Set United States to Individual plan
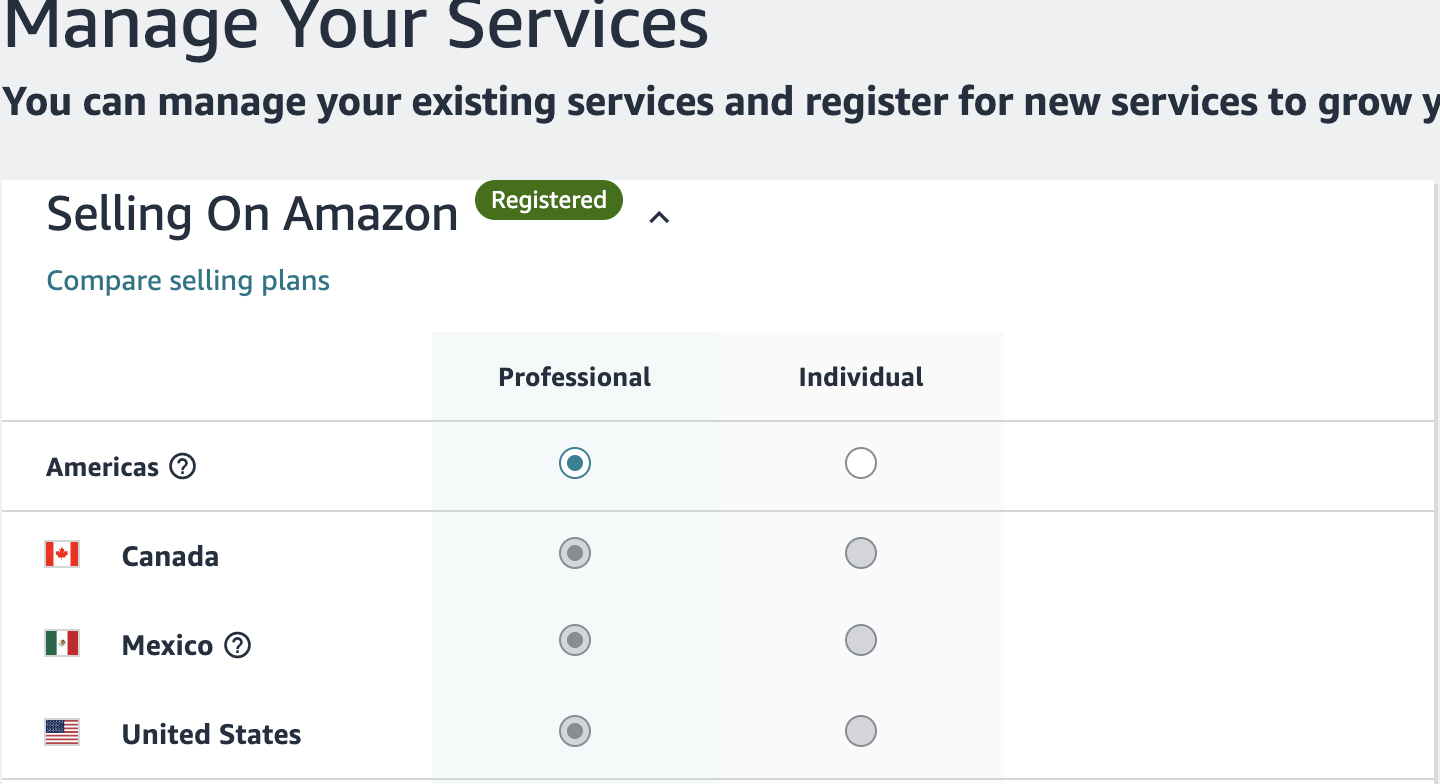This screenshot has width=1440, height=784. click(860, 731)
